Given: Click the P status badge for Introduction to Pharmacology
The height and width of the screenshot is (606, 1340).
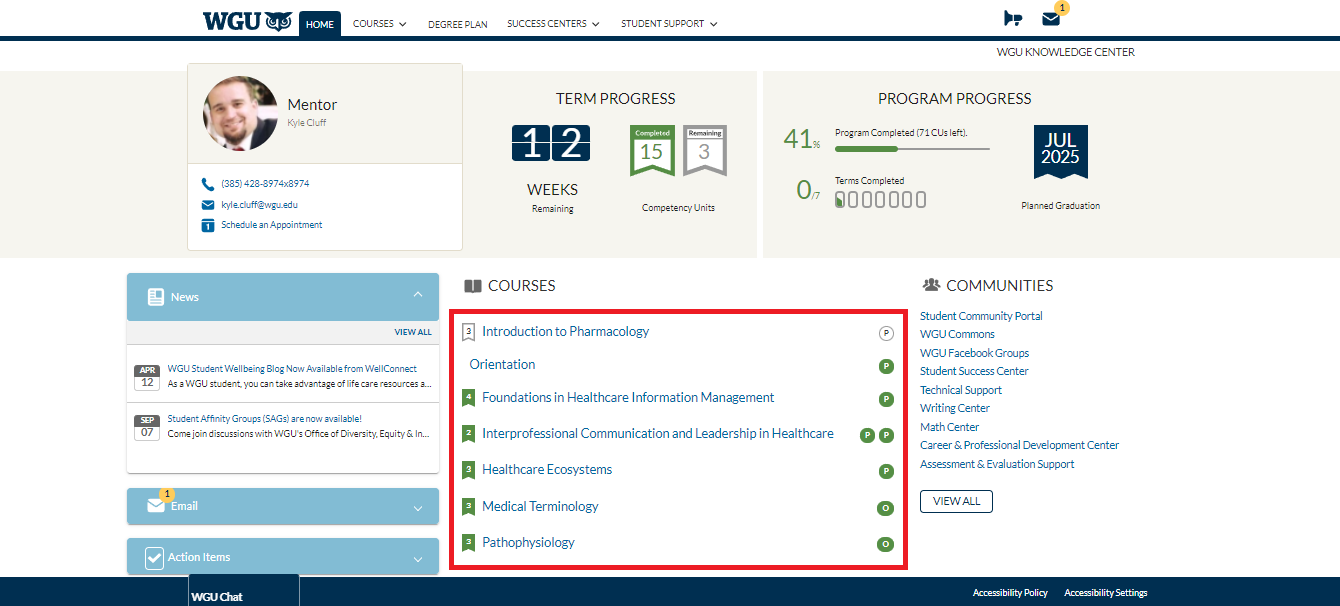Looking at the screenshot, I should click(886, 333).
